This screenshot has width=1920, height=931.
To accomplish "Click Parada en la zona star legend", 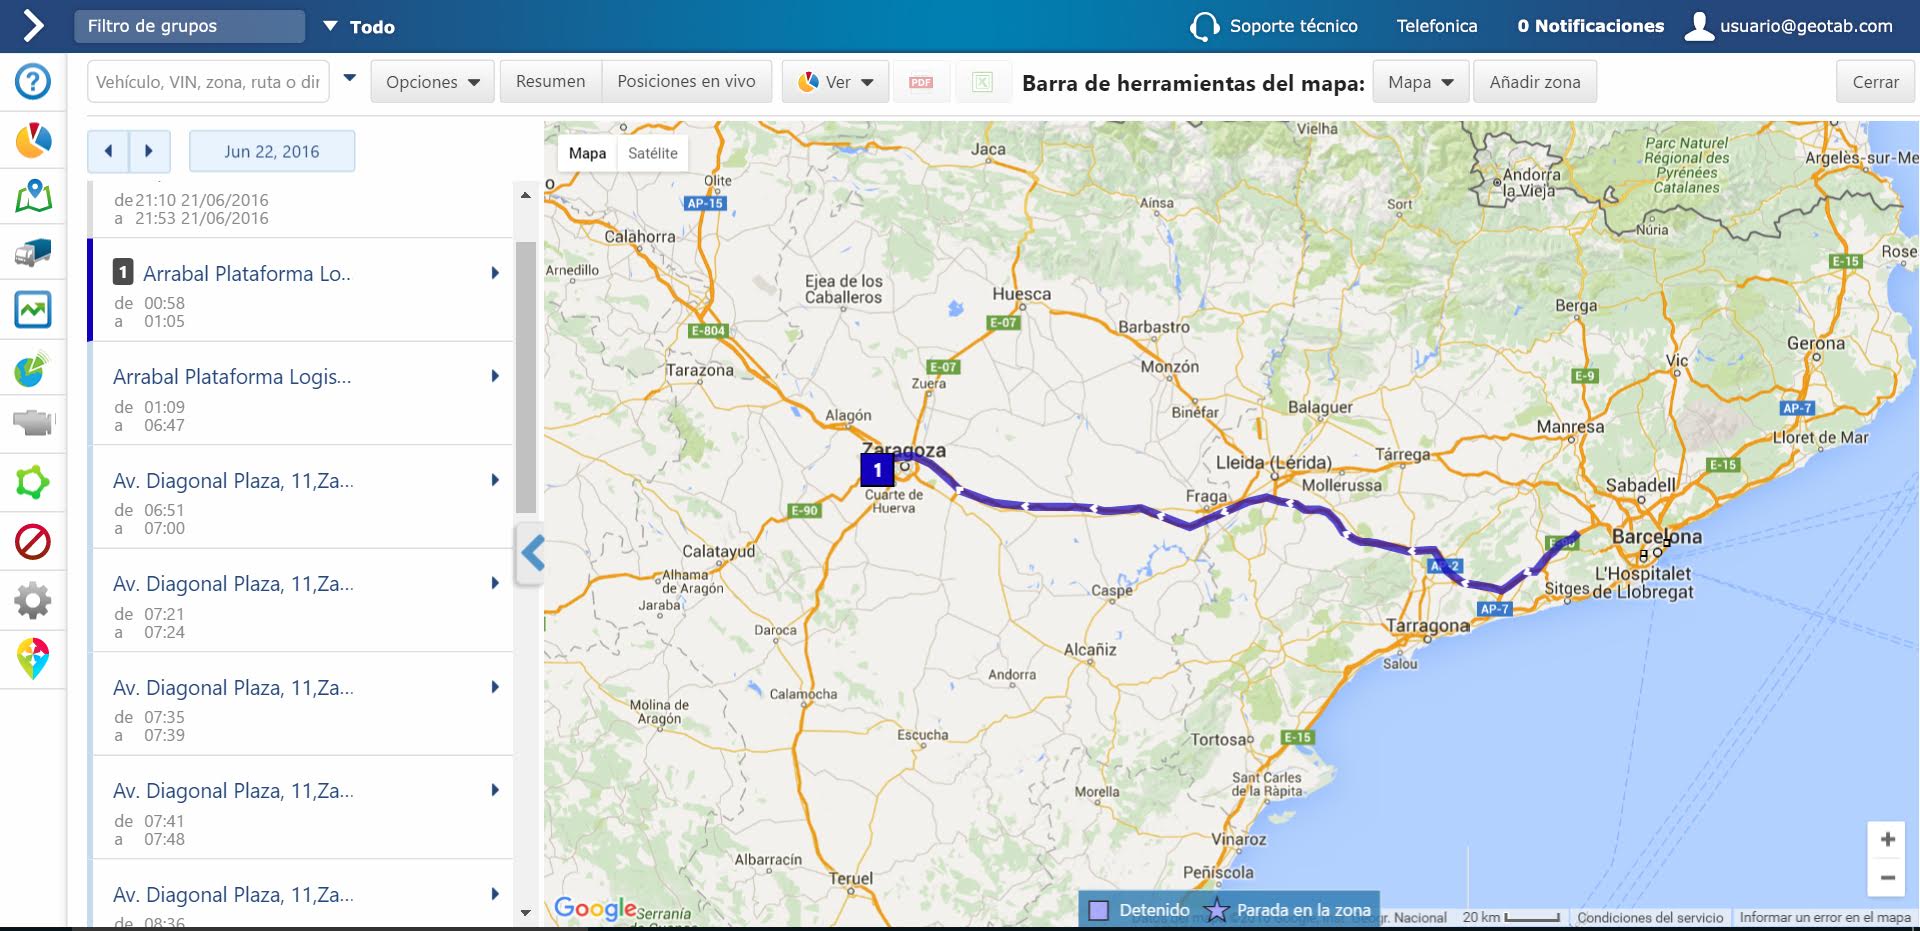I will 1217,910.
